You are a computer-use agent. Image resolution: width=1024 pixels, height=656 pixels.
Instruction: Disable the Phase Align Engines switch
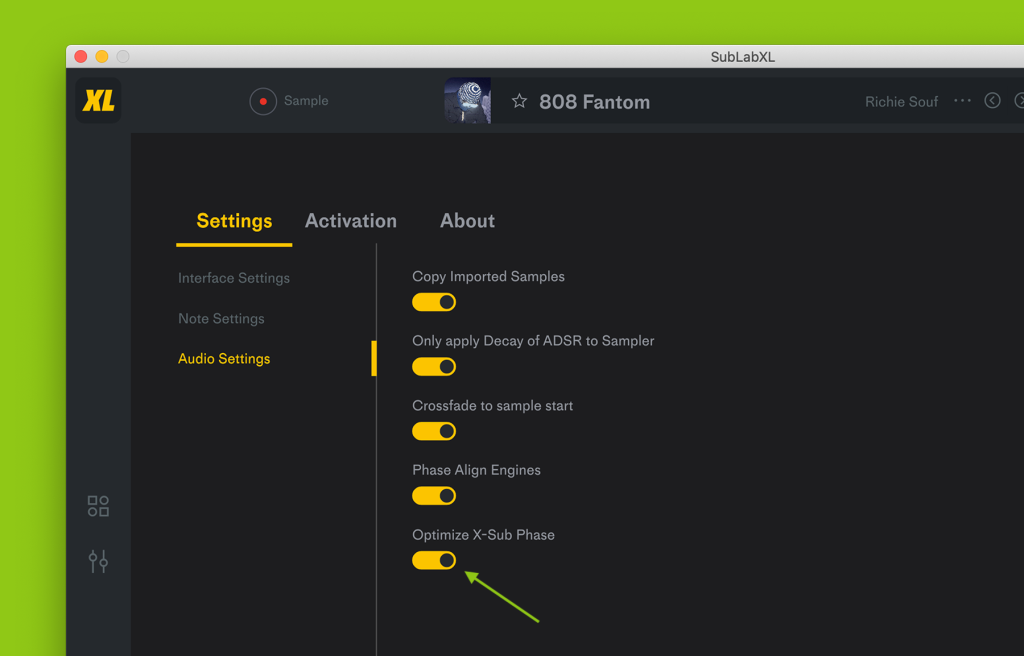click(434, 496)
